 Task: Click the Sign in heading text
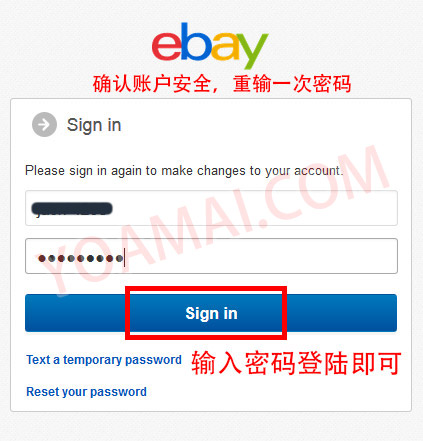[94, 125]
